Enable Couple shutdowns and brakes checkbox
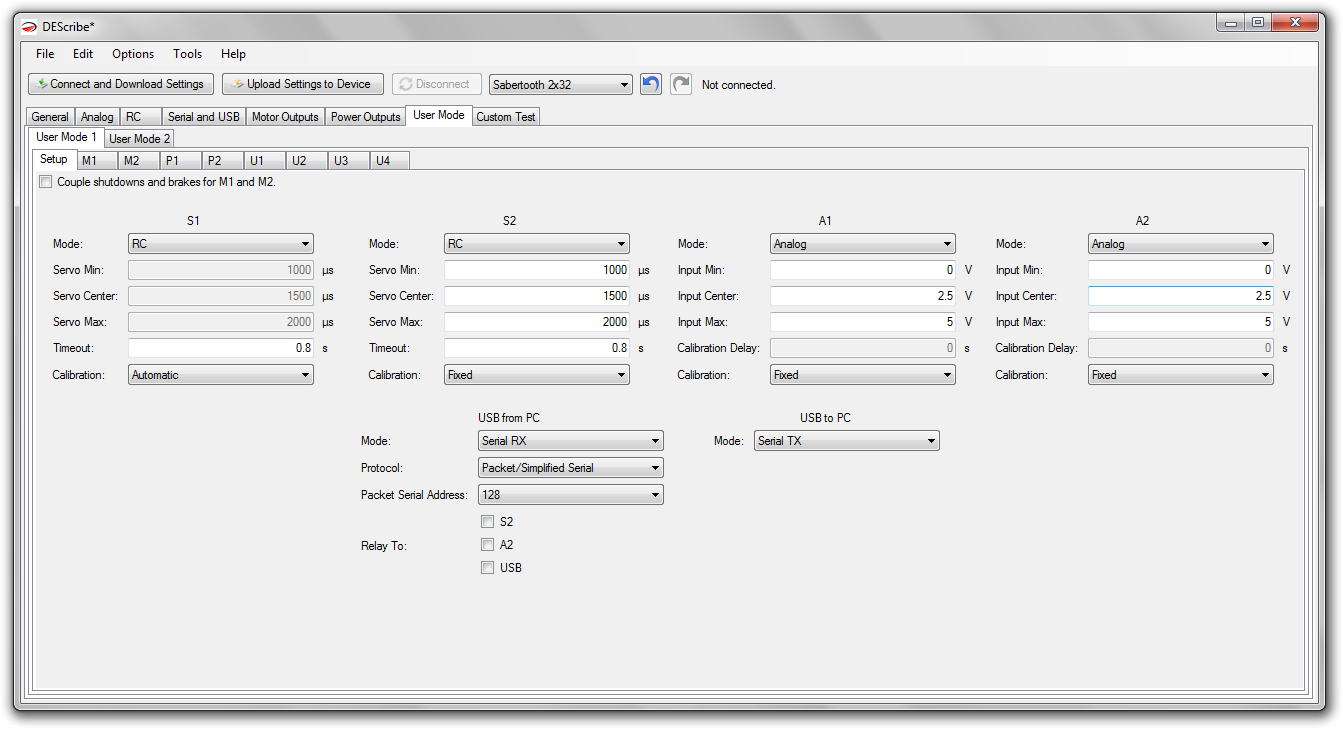The height and width of the screenshot is (730, 1343). 45,182
